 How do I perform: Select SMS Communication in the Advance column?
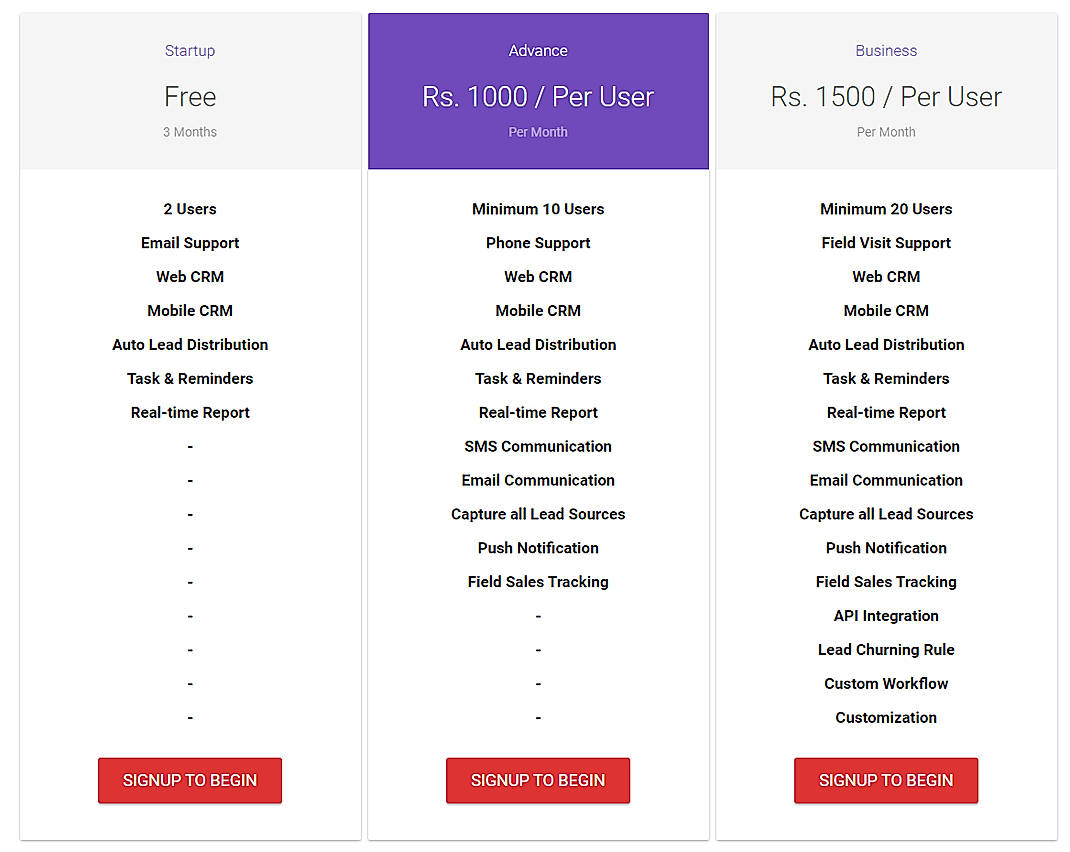coord(538,446)
